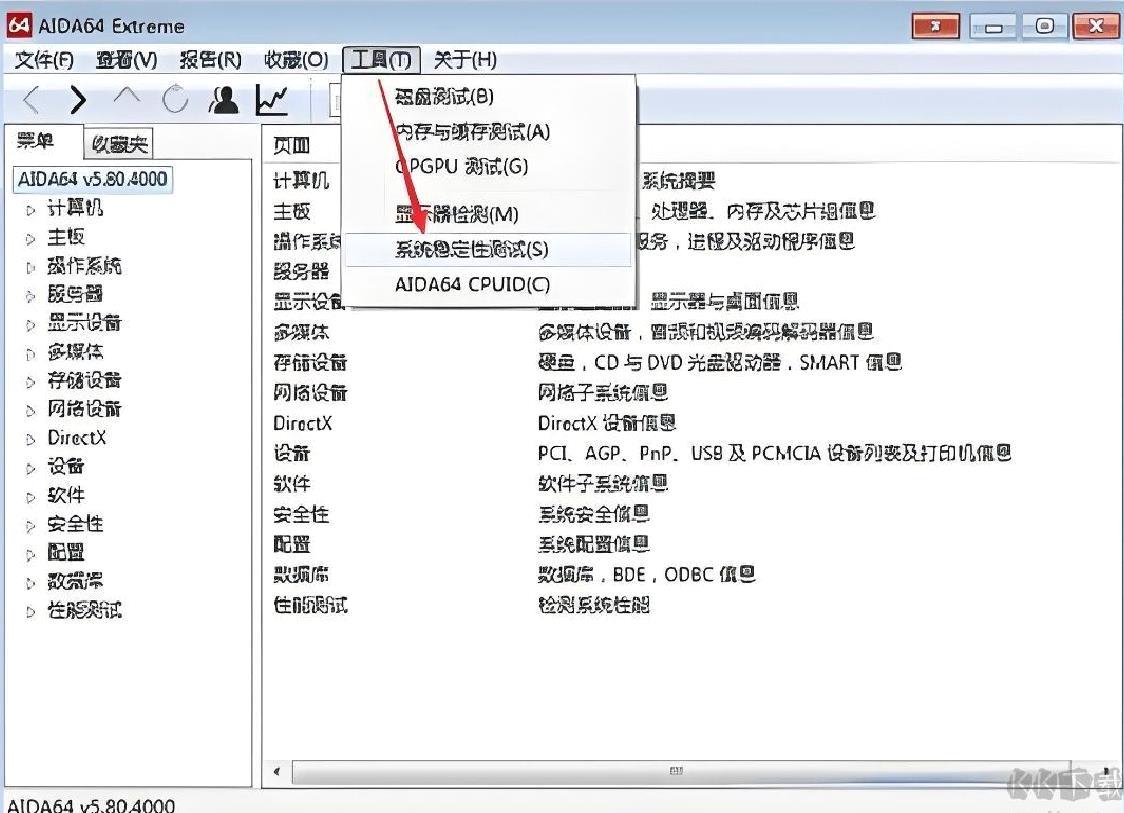Select DirectX row in page list
This screenshot has height=813, width=1124.
pos(303,423)
